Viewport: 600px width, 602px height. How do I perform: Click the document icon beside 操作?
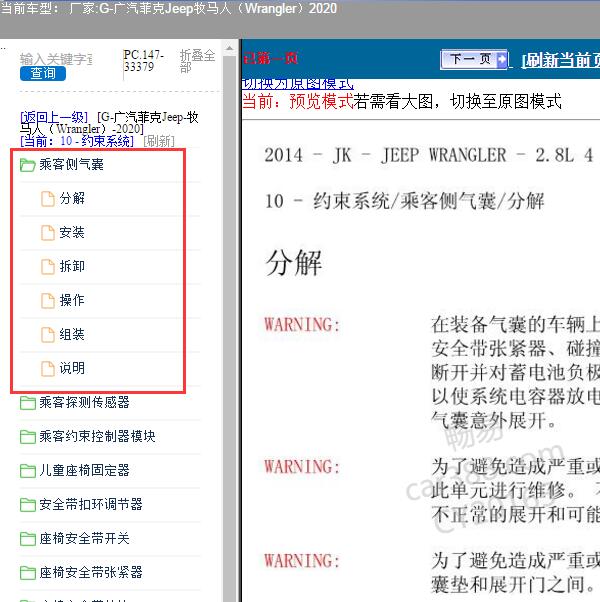[x=48, y=301]
